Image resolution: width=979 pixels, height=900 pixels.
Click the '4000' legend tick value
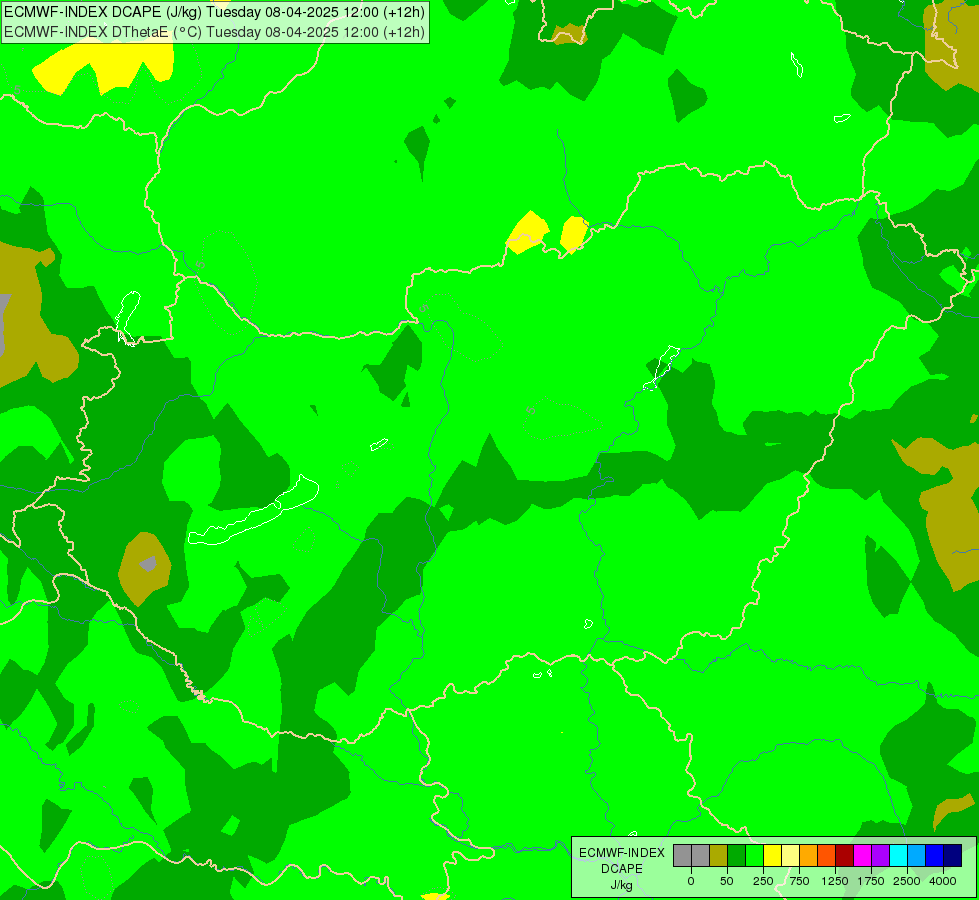coord(943,881)
